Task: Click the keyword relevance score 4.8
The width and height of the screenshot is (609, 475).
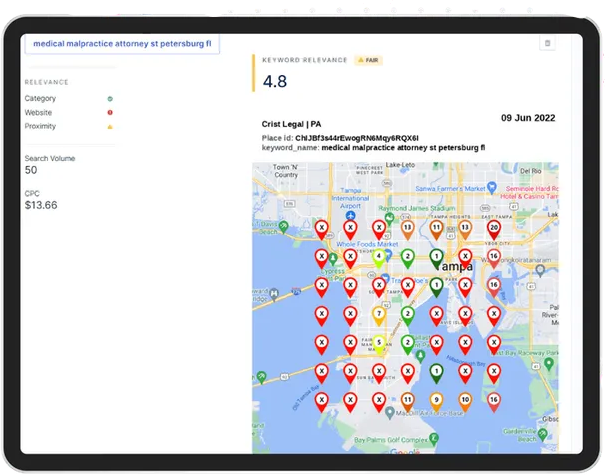Action: pyautogui.click(x=275, y=81)
